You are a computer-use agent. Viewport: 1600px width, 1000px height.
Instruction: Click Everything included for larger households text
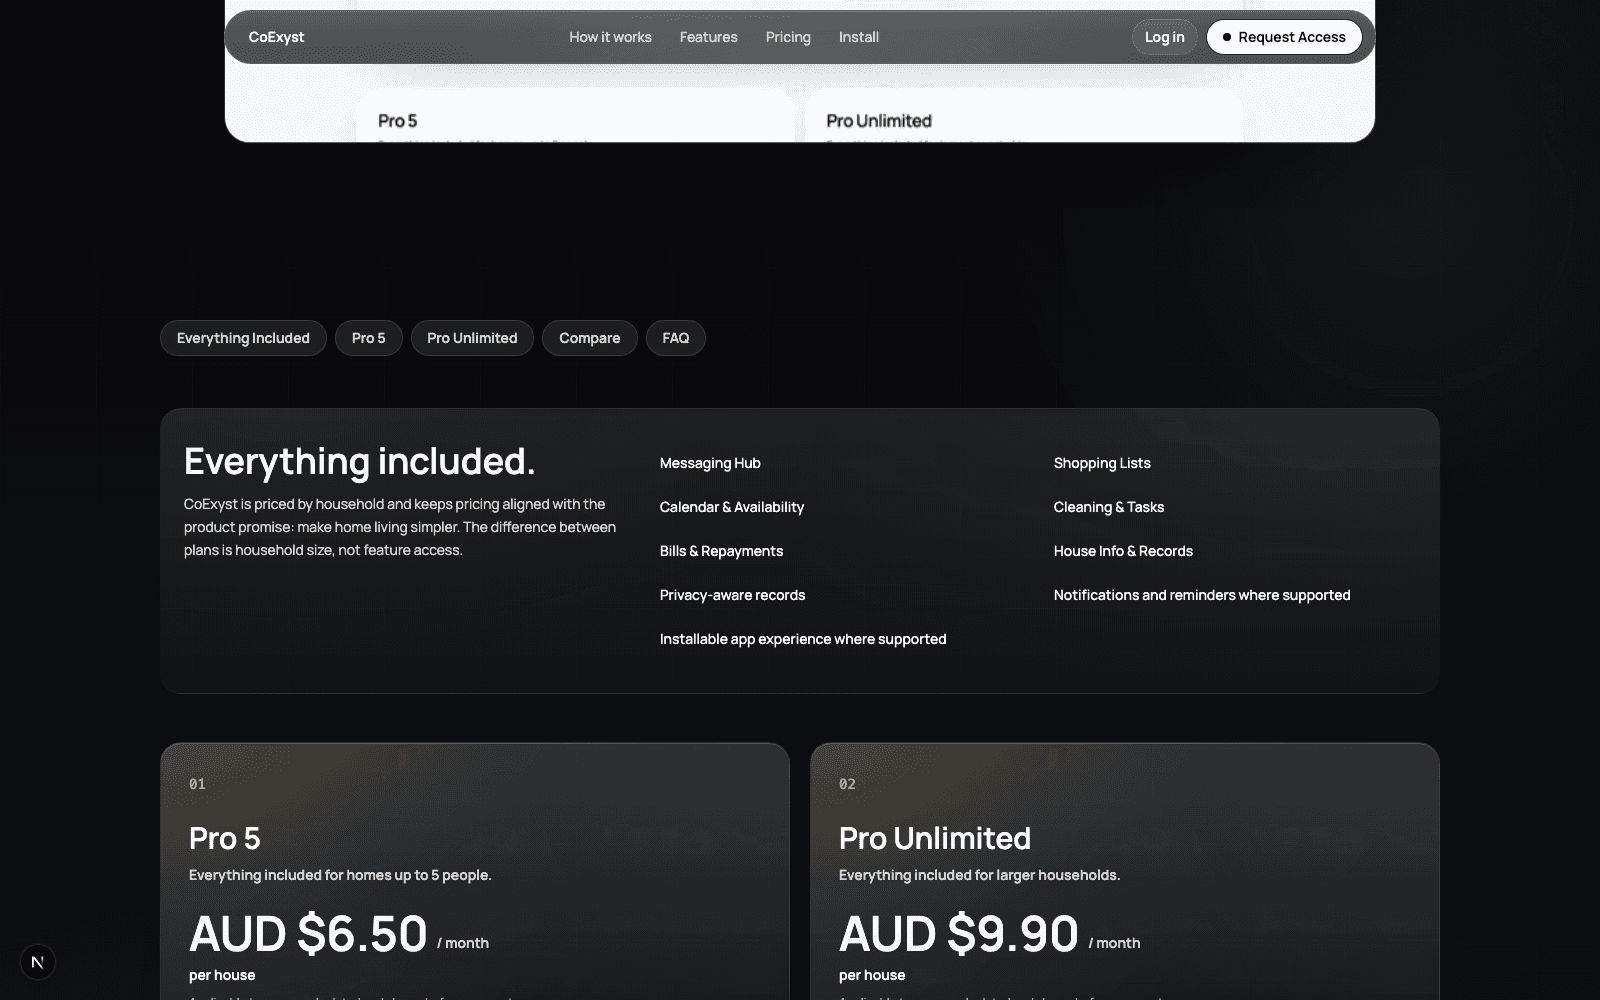(979, 875)
